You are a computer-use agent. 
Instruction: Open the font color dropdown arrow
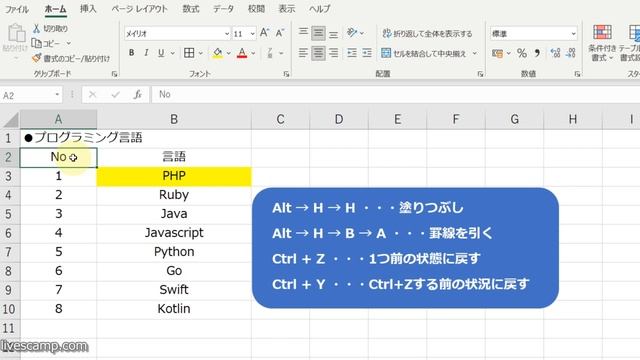253,53
